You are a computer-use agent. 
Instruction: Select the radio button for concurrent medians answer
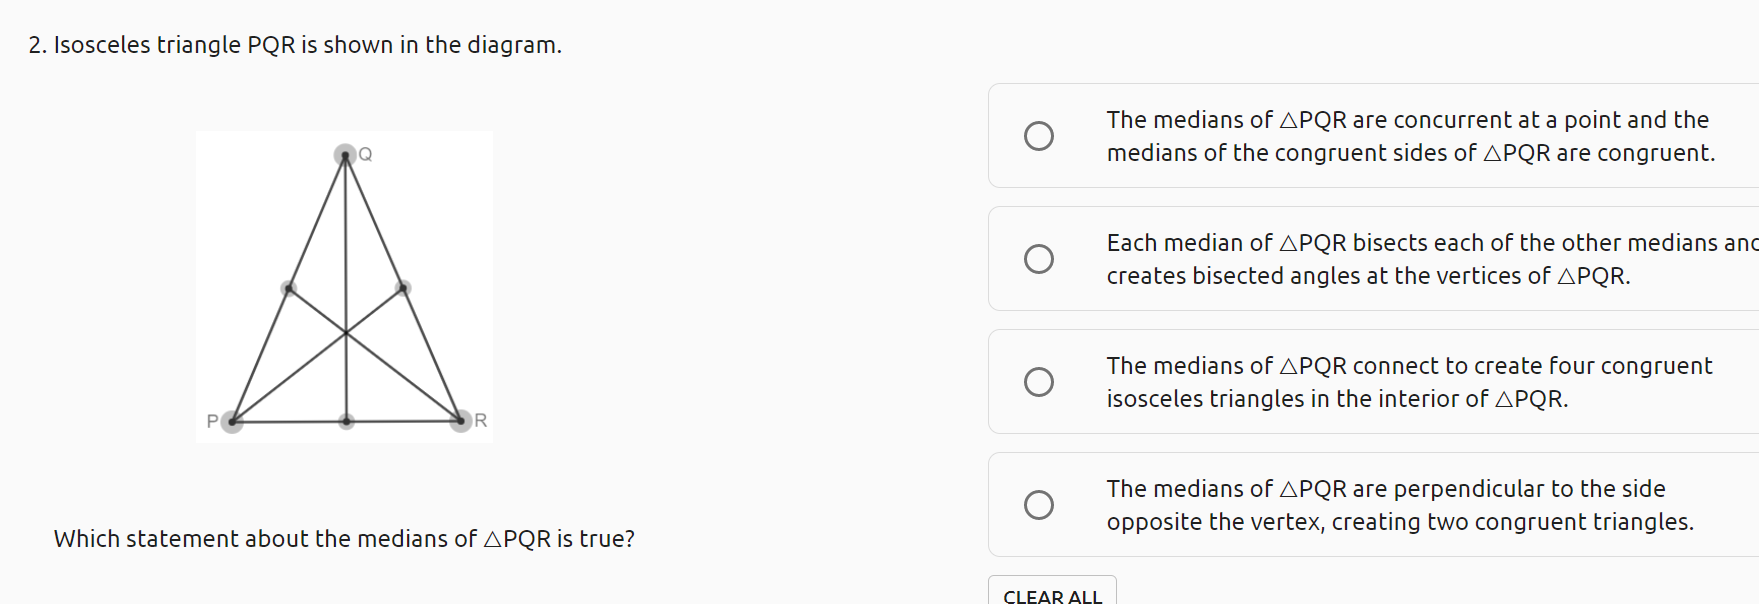(1039, 136)
